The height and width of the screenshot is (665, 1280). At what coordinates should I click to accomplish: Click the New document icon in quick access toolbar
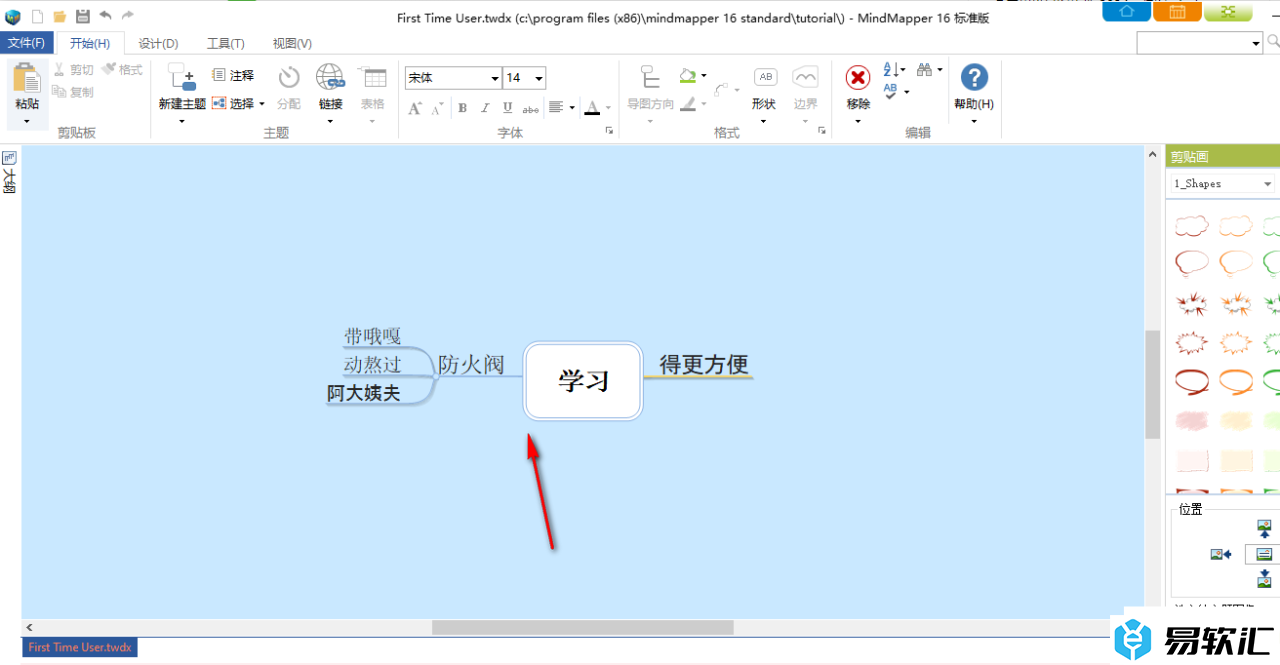(x=38, y=16)
